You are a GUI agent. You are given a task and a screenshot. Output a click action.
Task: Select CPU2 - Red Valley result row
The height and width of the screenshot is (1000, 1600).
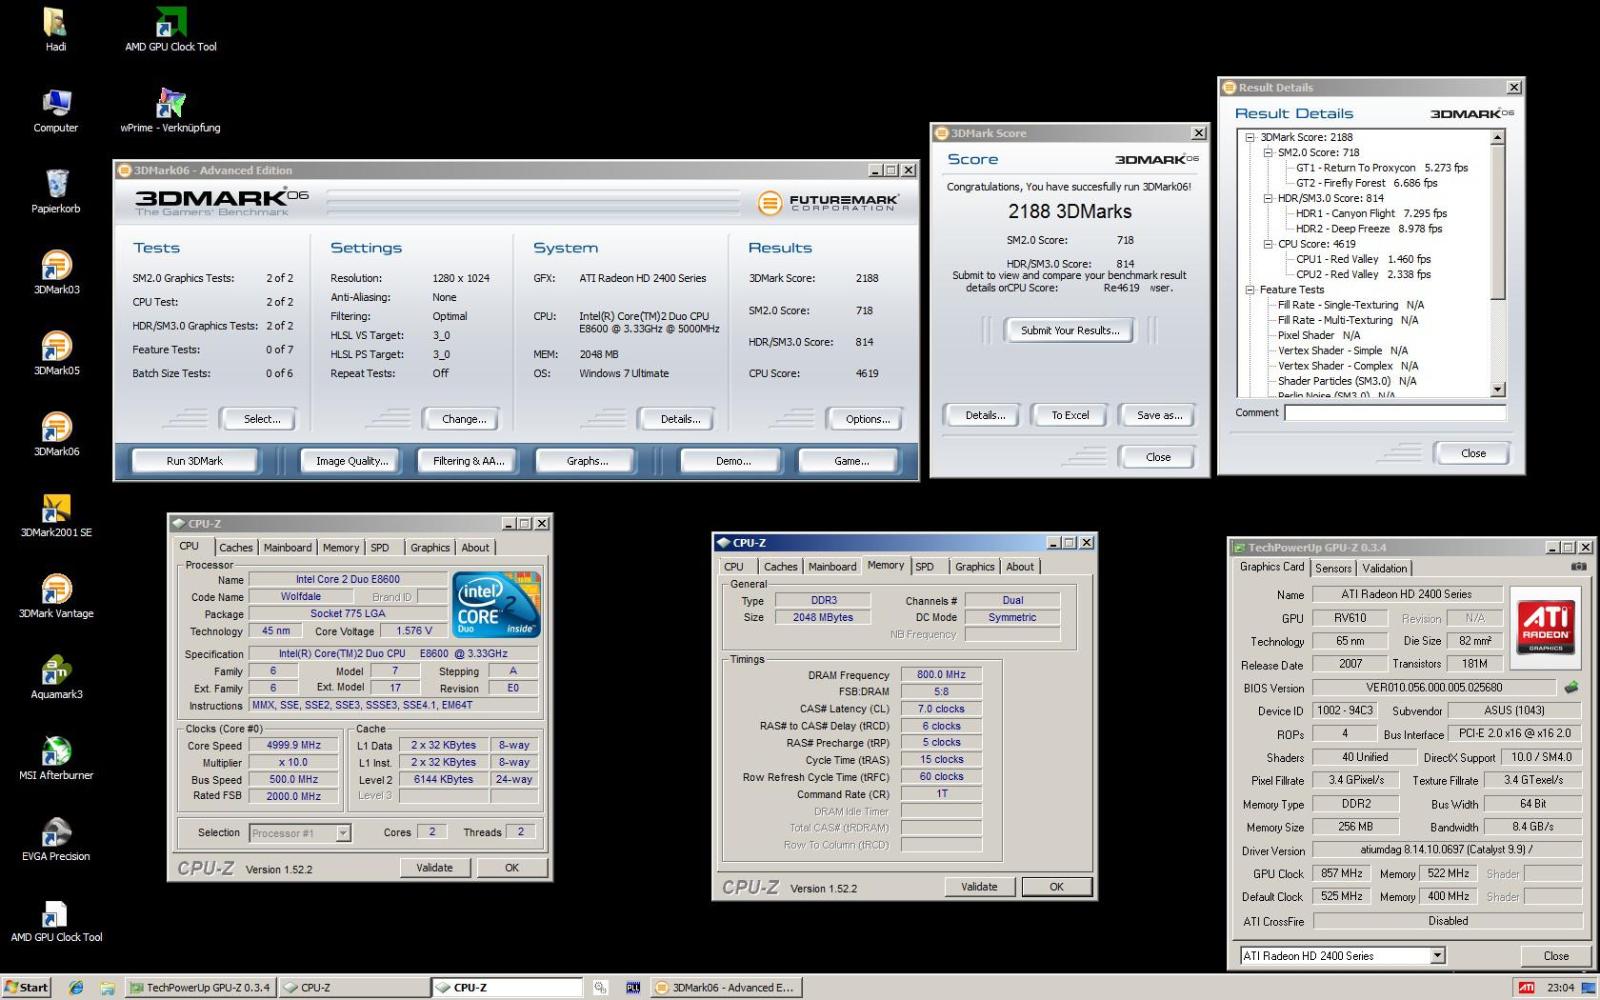(1363, 275)
